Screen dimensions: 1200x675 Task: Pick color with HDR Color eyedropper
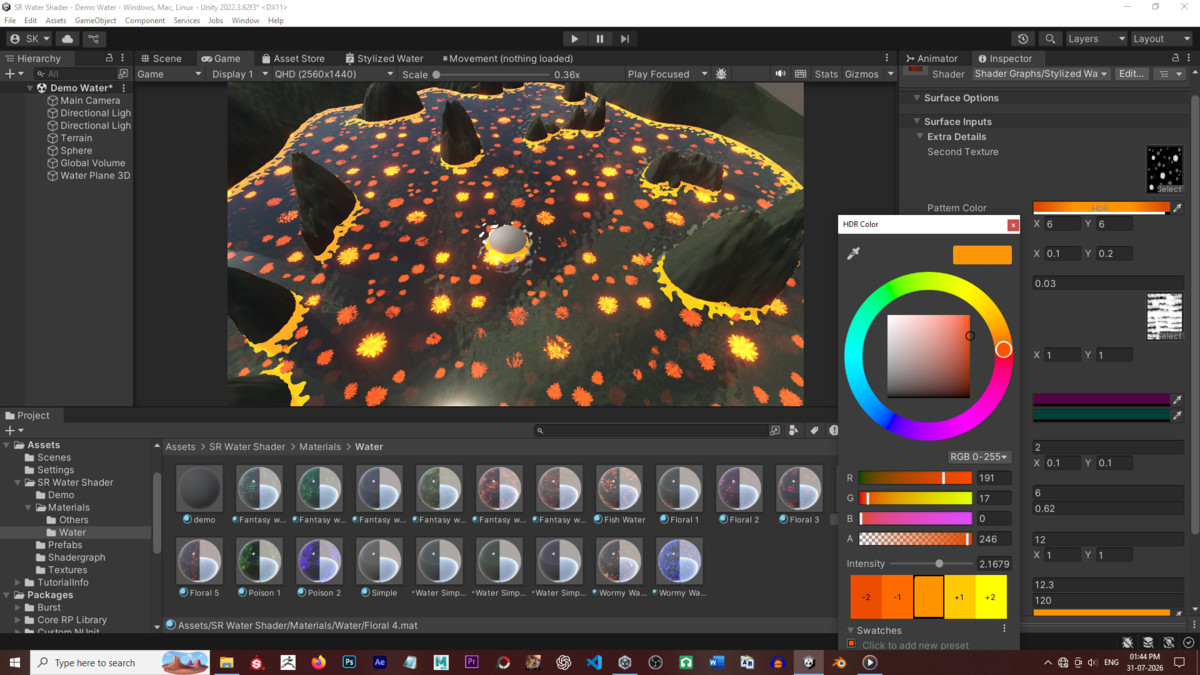pos(853,254)
